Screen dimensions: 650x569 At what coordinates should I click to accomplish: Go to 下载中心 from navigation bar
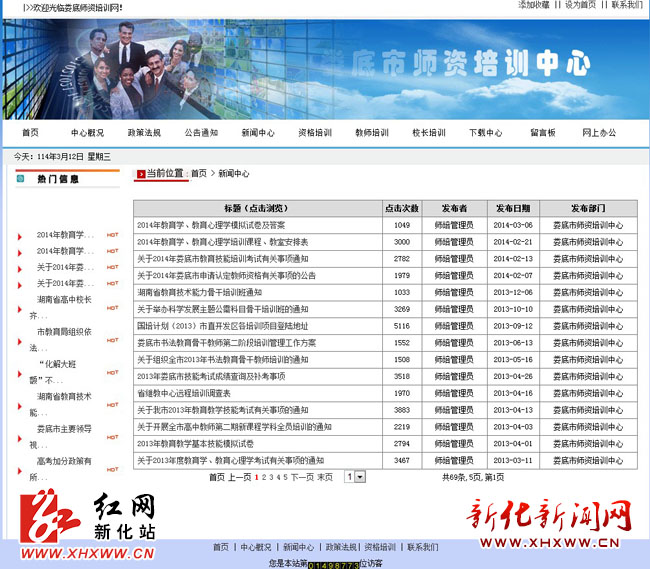coord(486,132)
